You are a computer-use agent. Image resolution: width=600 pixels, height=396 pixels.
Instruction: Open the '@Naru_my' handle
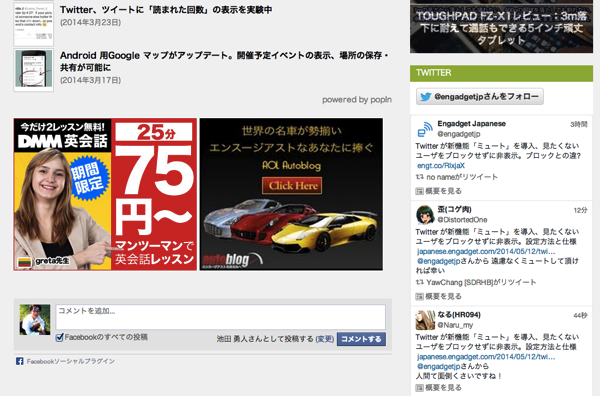455,325
